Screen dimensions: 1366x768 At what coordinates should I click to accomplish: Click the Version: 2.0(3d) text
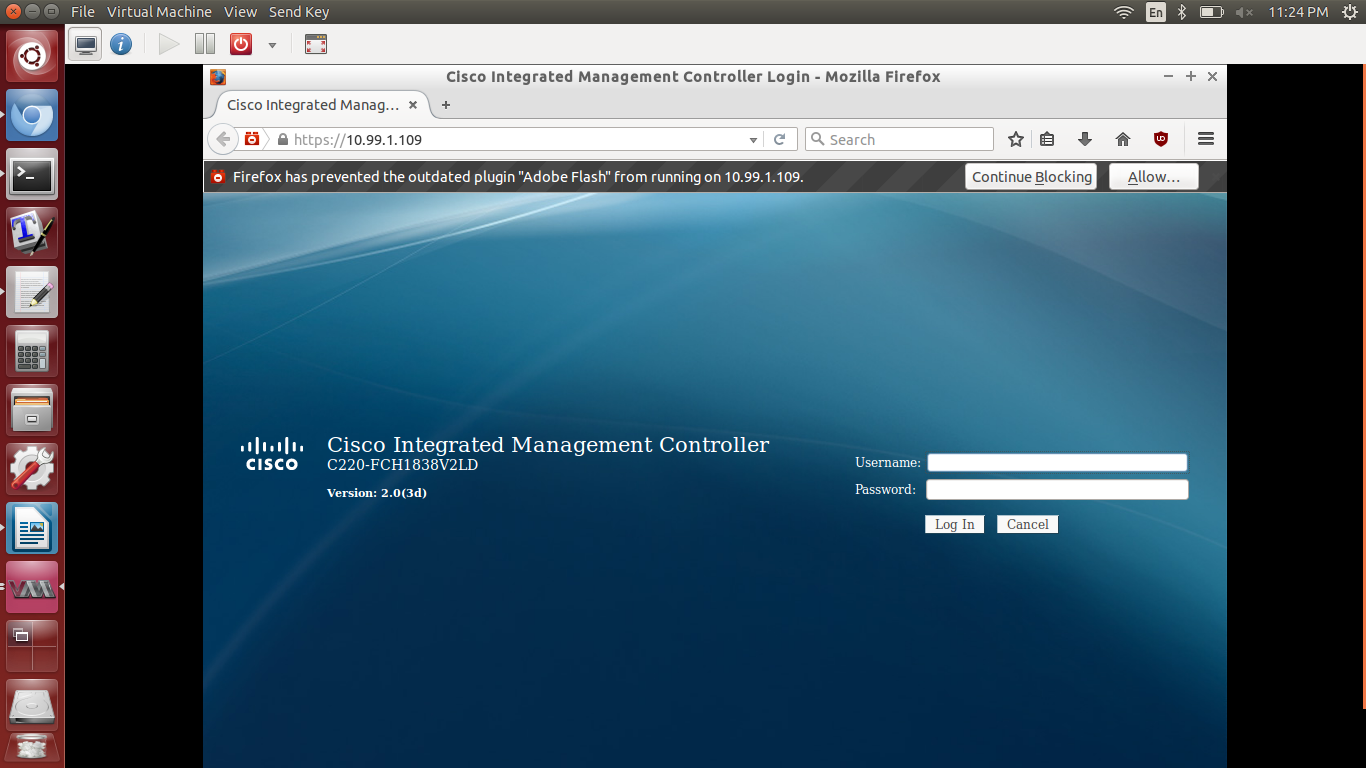pos(377,493)
